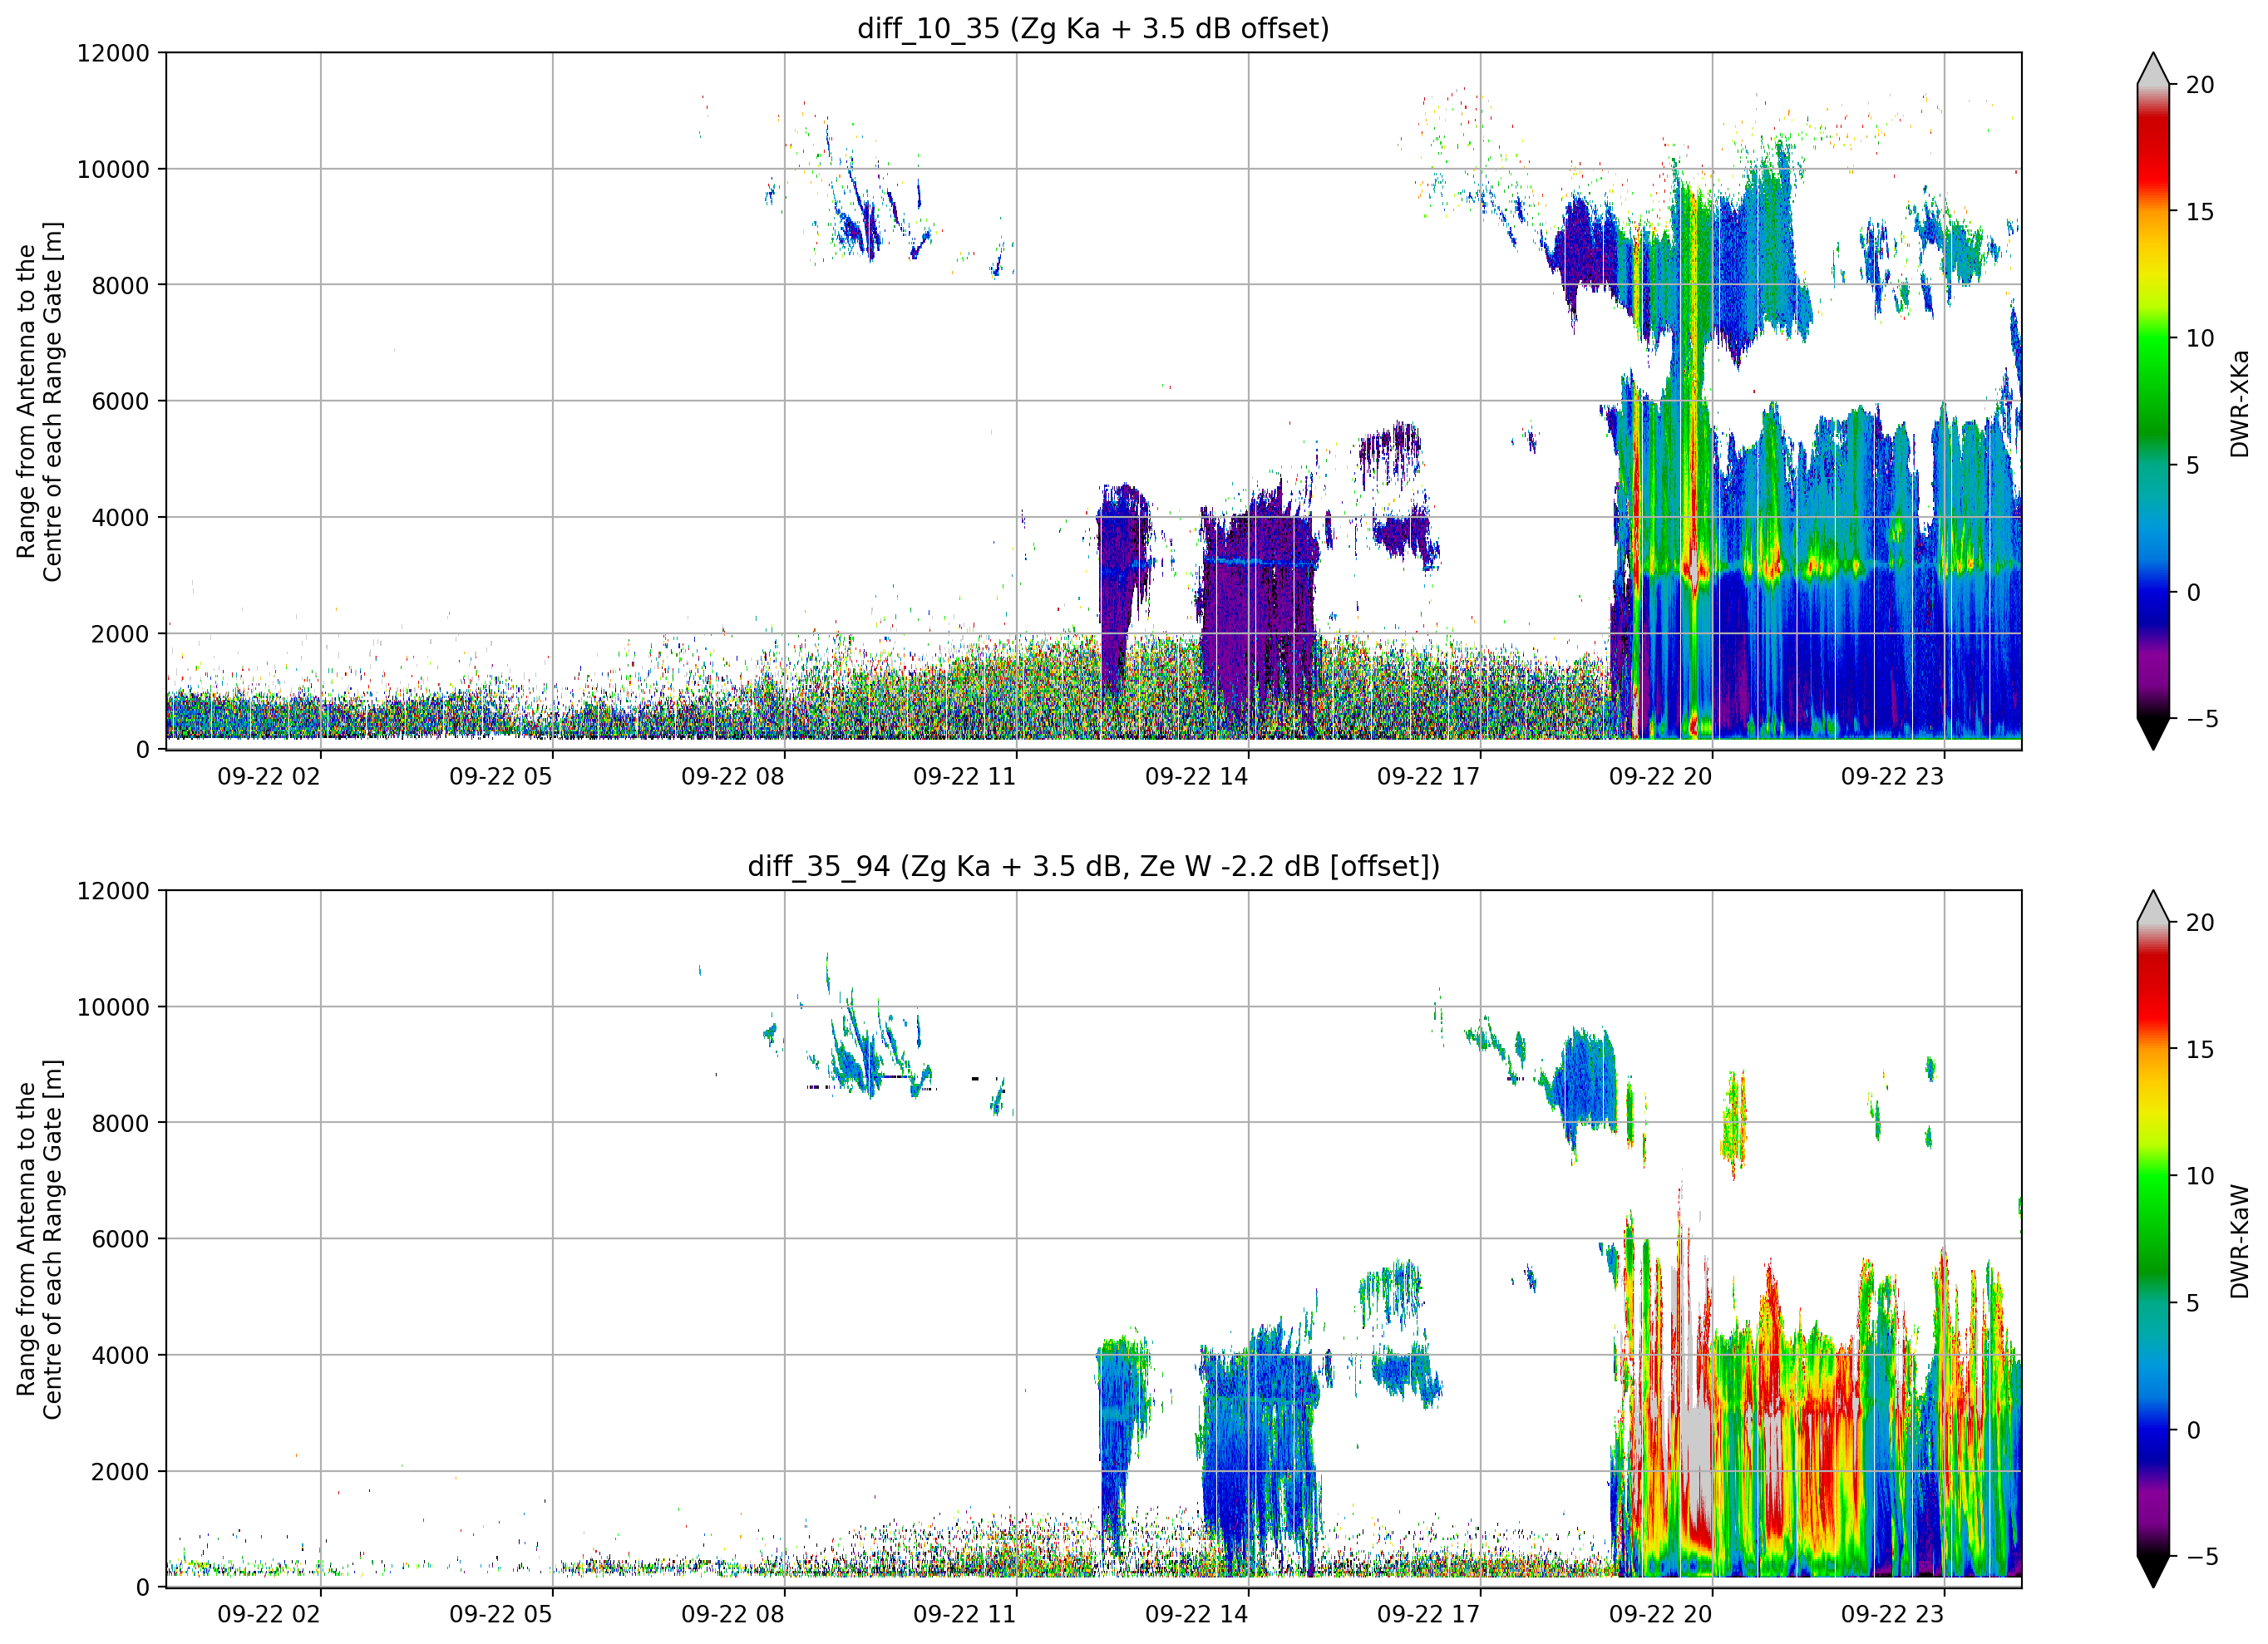Click tick '15' on the DWR-KaW colorbar
2268x1644 pixels.
(x=2199, y=1050)
